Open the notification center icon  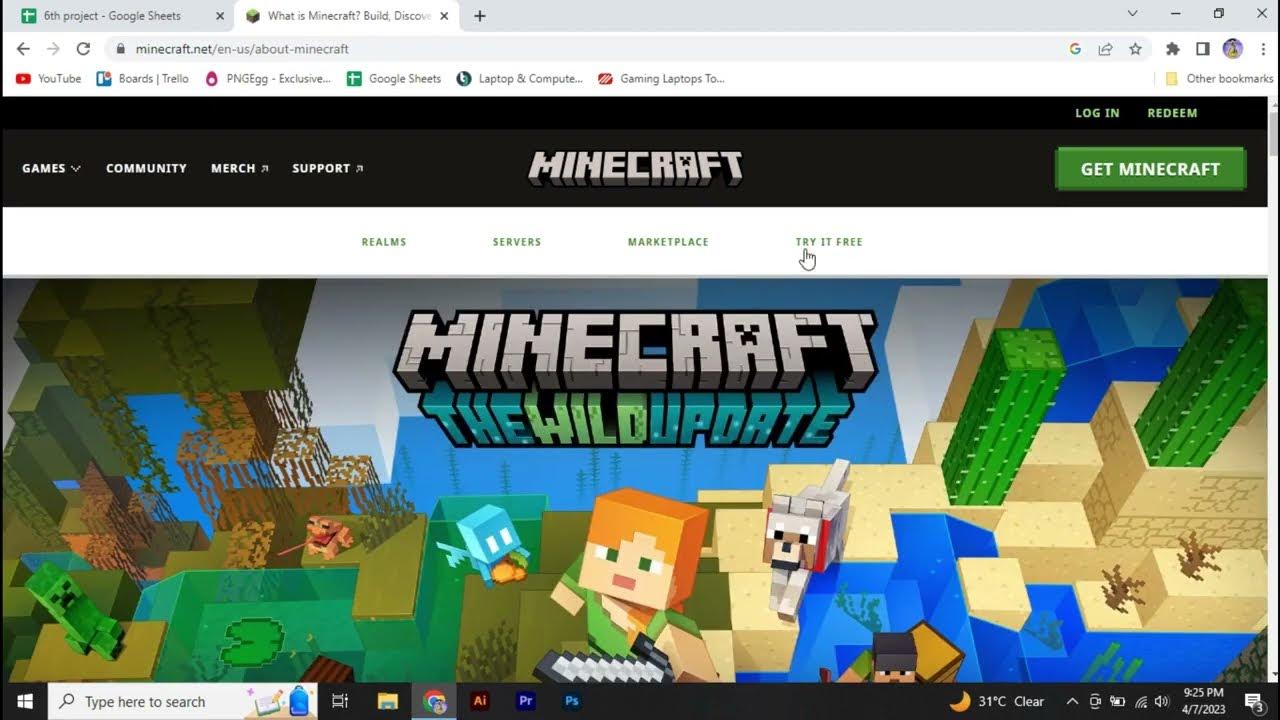pos(1255,702)
